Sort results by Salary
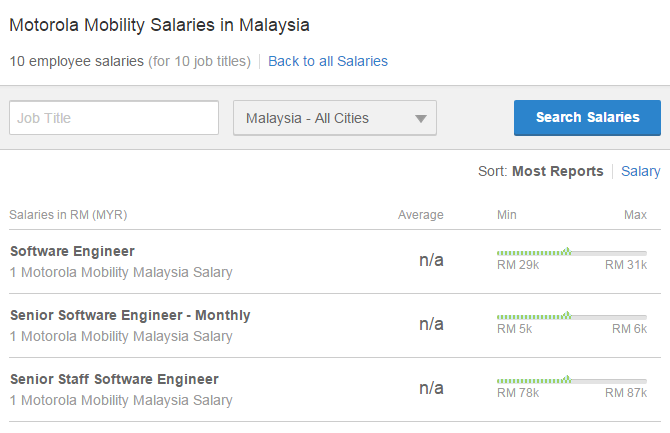Viewport: 670px width, 433px height. pos(640,171)
